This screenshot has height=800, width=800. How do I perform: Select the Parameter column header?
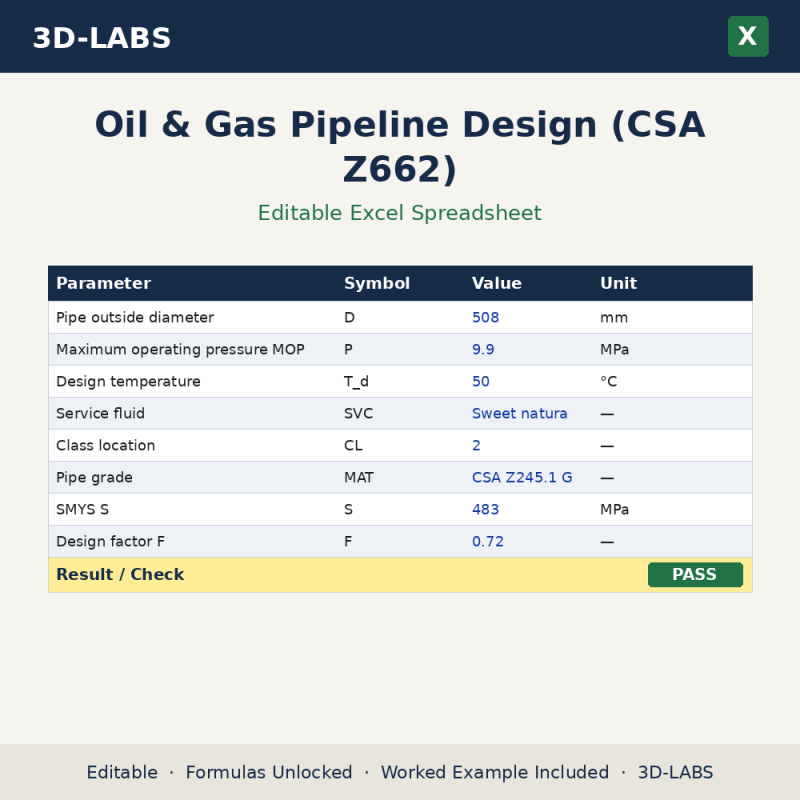tap(104, 283)
